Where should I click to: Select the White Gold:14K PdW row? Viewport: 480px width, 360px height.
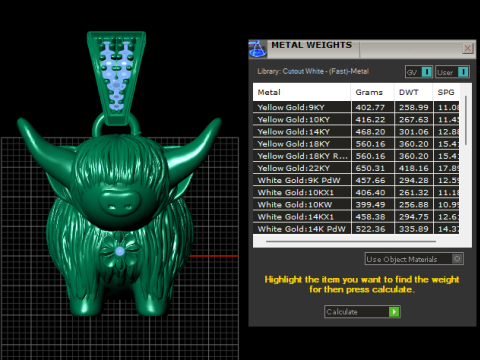tap(356, 229)
